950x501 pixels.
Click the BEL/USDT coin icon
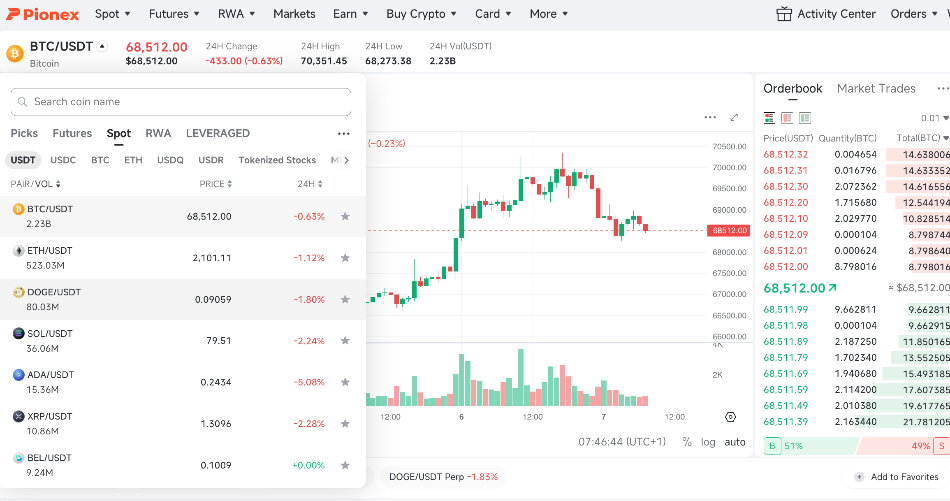pos(19,458)
